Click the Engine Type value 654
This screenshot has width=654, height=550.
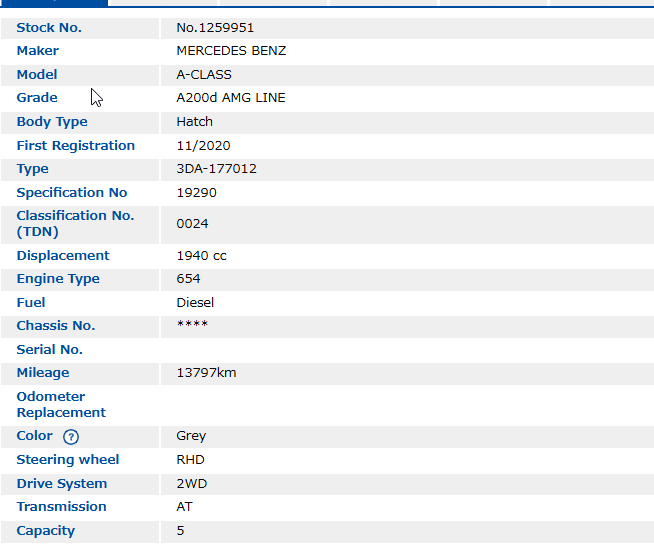click(x=188, y=279)
